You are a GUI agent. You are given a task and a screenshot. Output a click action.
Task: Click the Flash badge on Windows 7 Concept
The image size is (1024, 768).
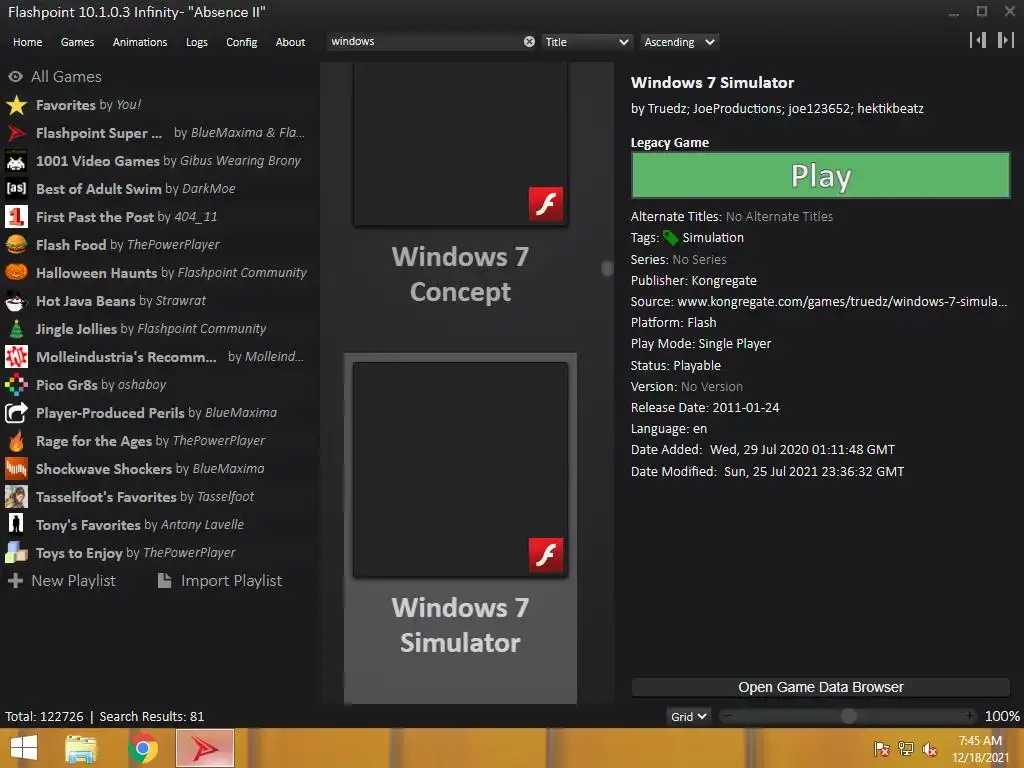546,204
